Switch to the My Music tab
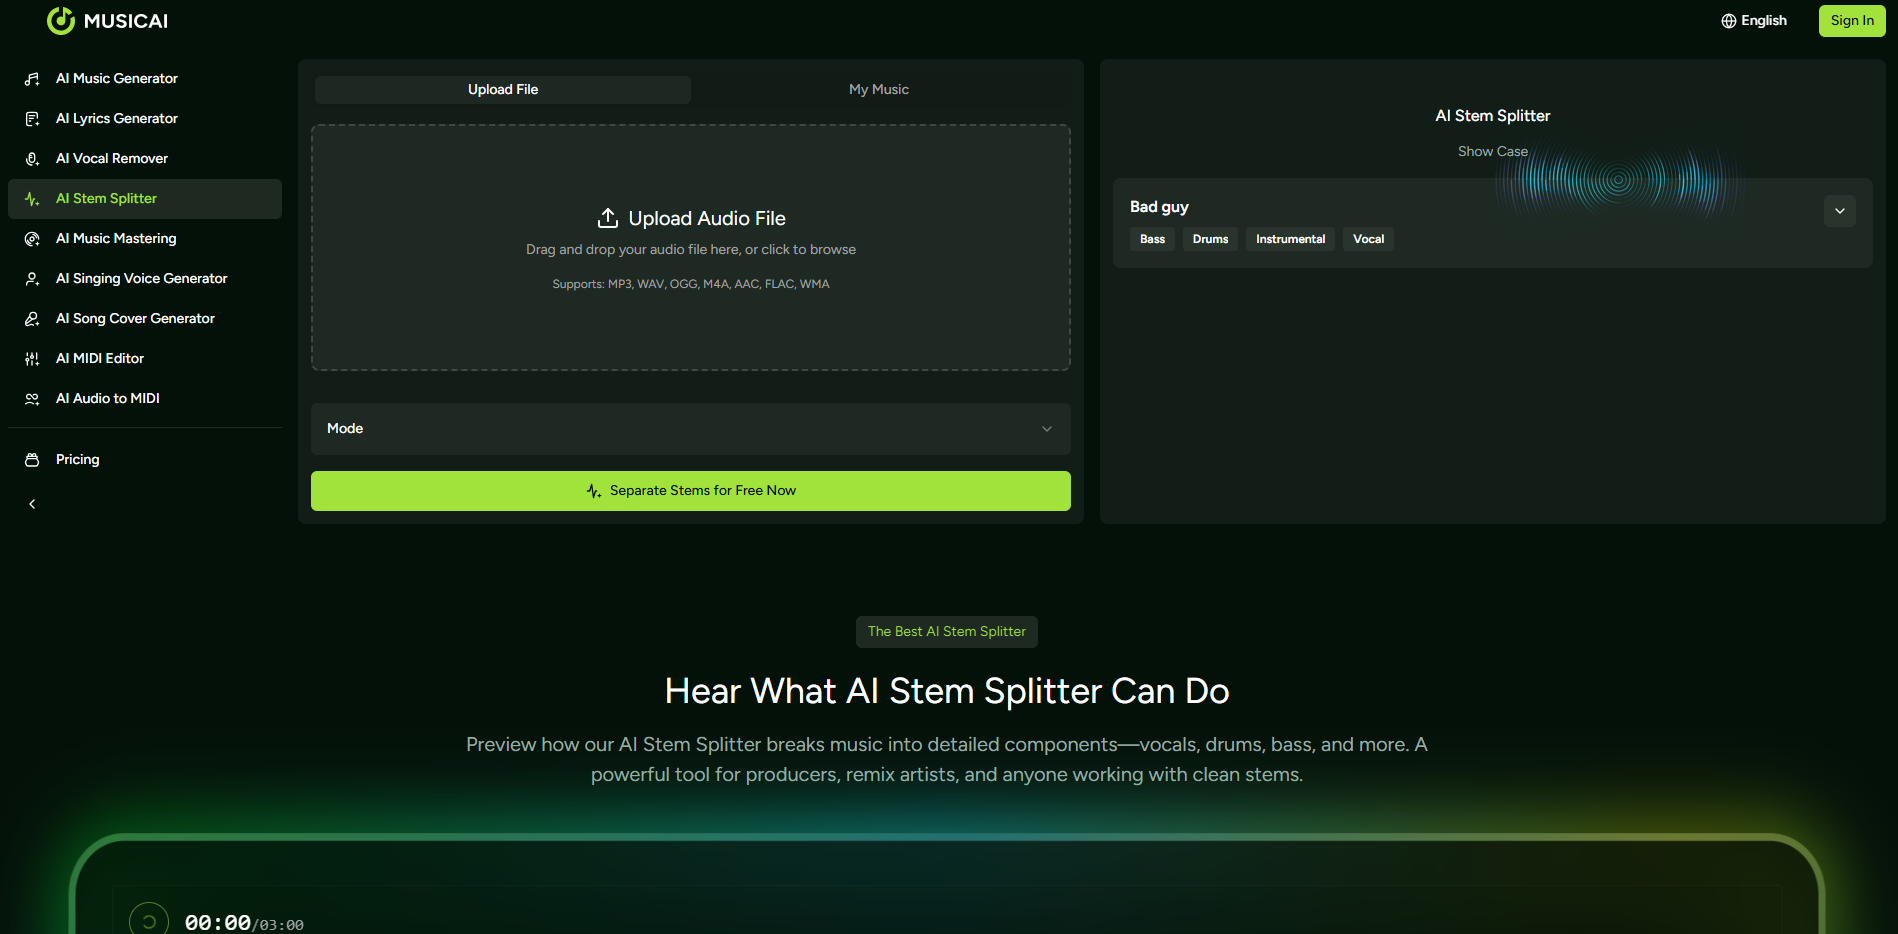 878,90
